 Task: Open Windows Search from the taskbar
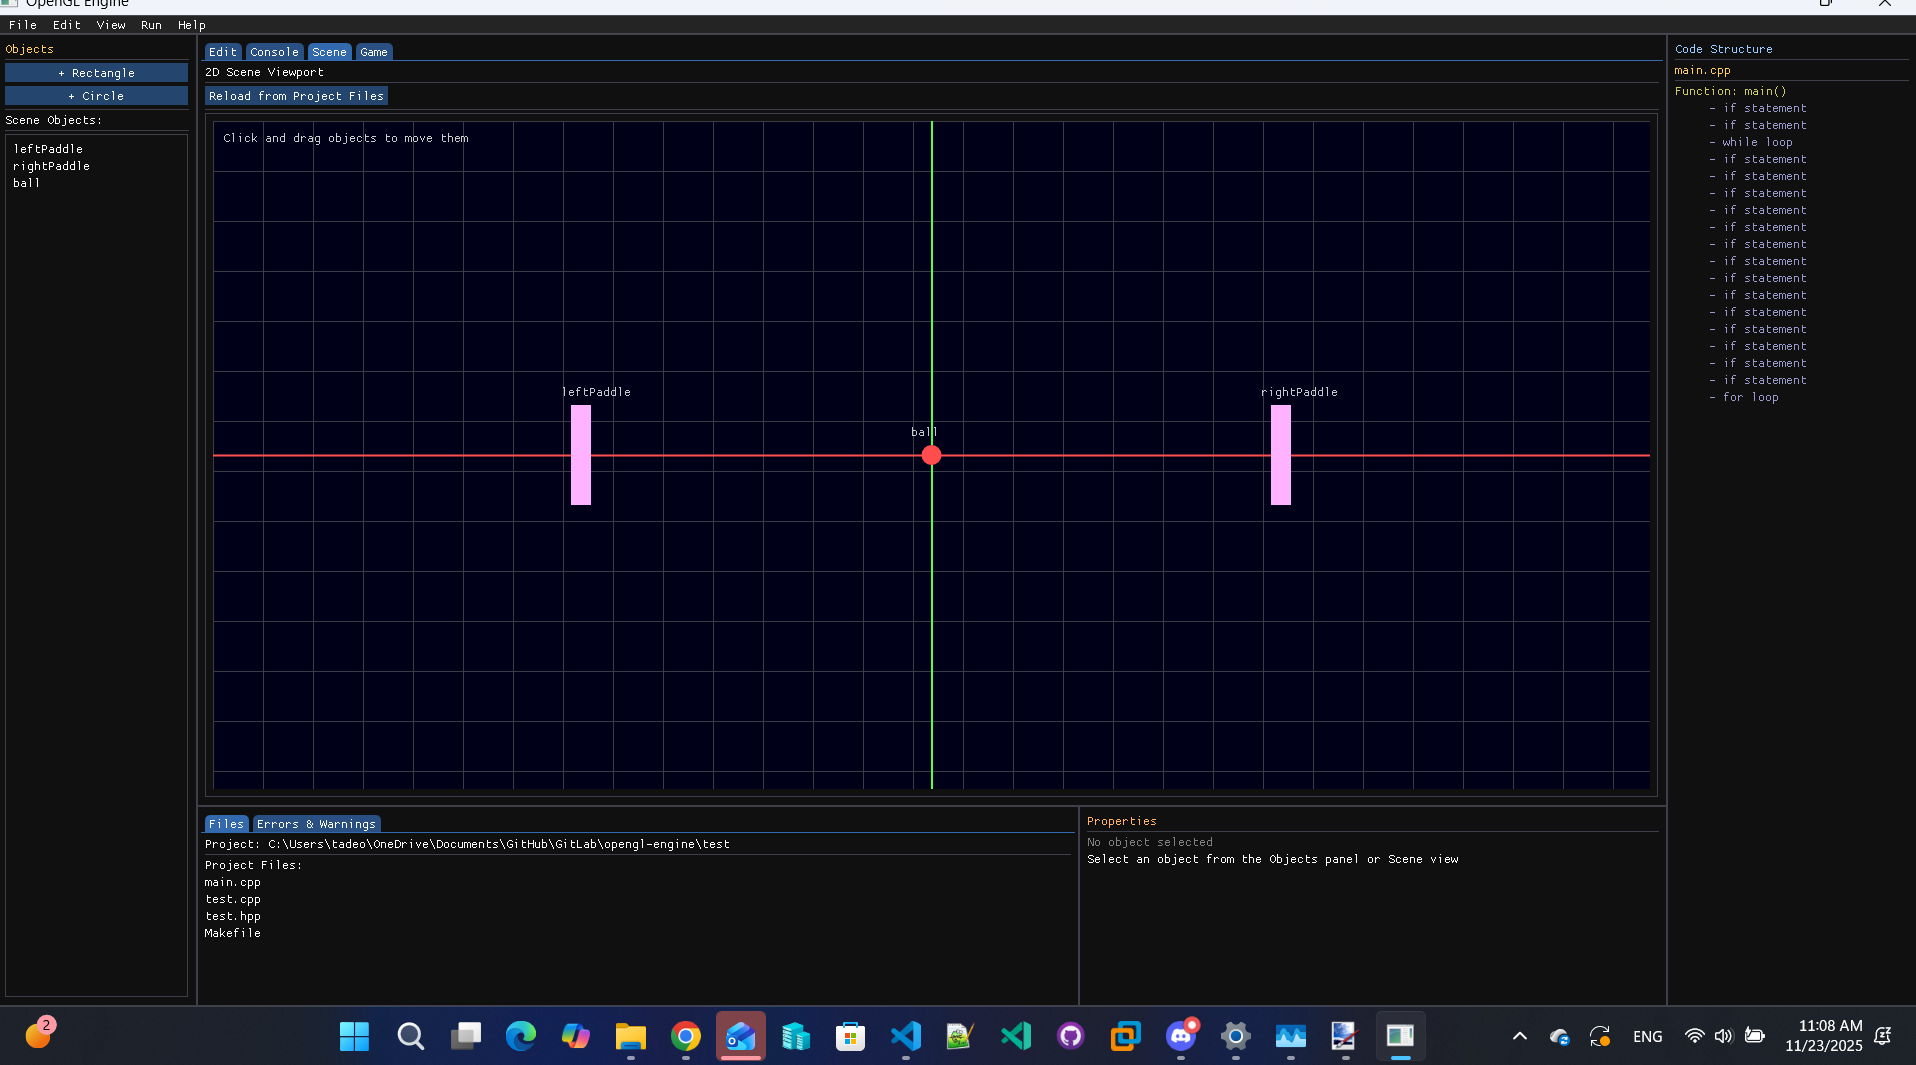pos(410,1037)
